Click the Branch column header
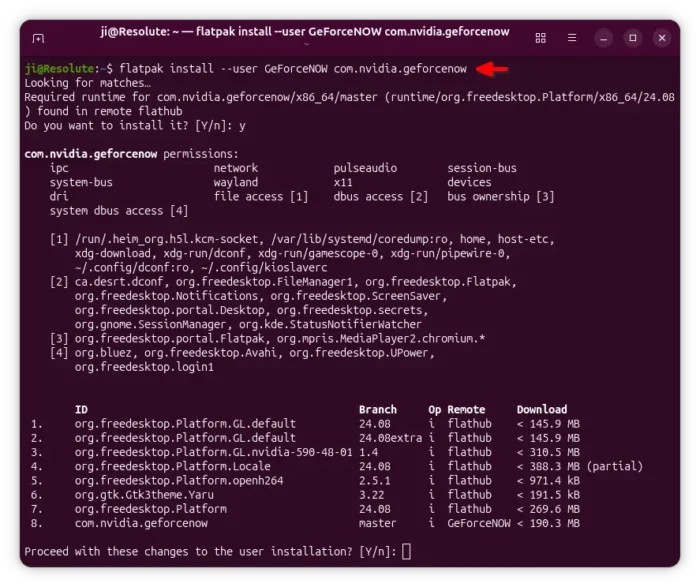Image resolution: width=700 pixels, height=587 pixels. click(x=378, y=409)
